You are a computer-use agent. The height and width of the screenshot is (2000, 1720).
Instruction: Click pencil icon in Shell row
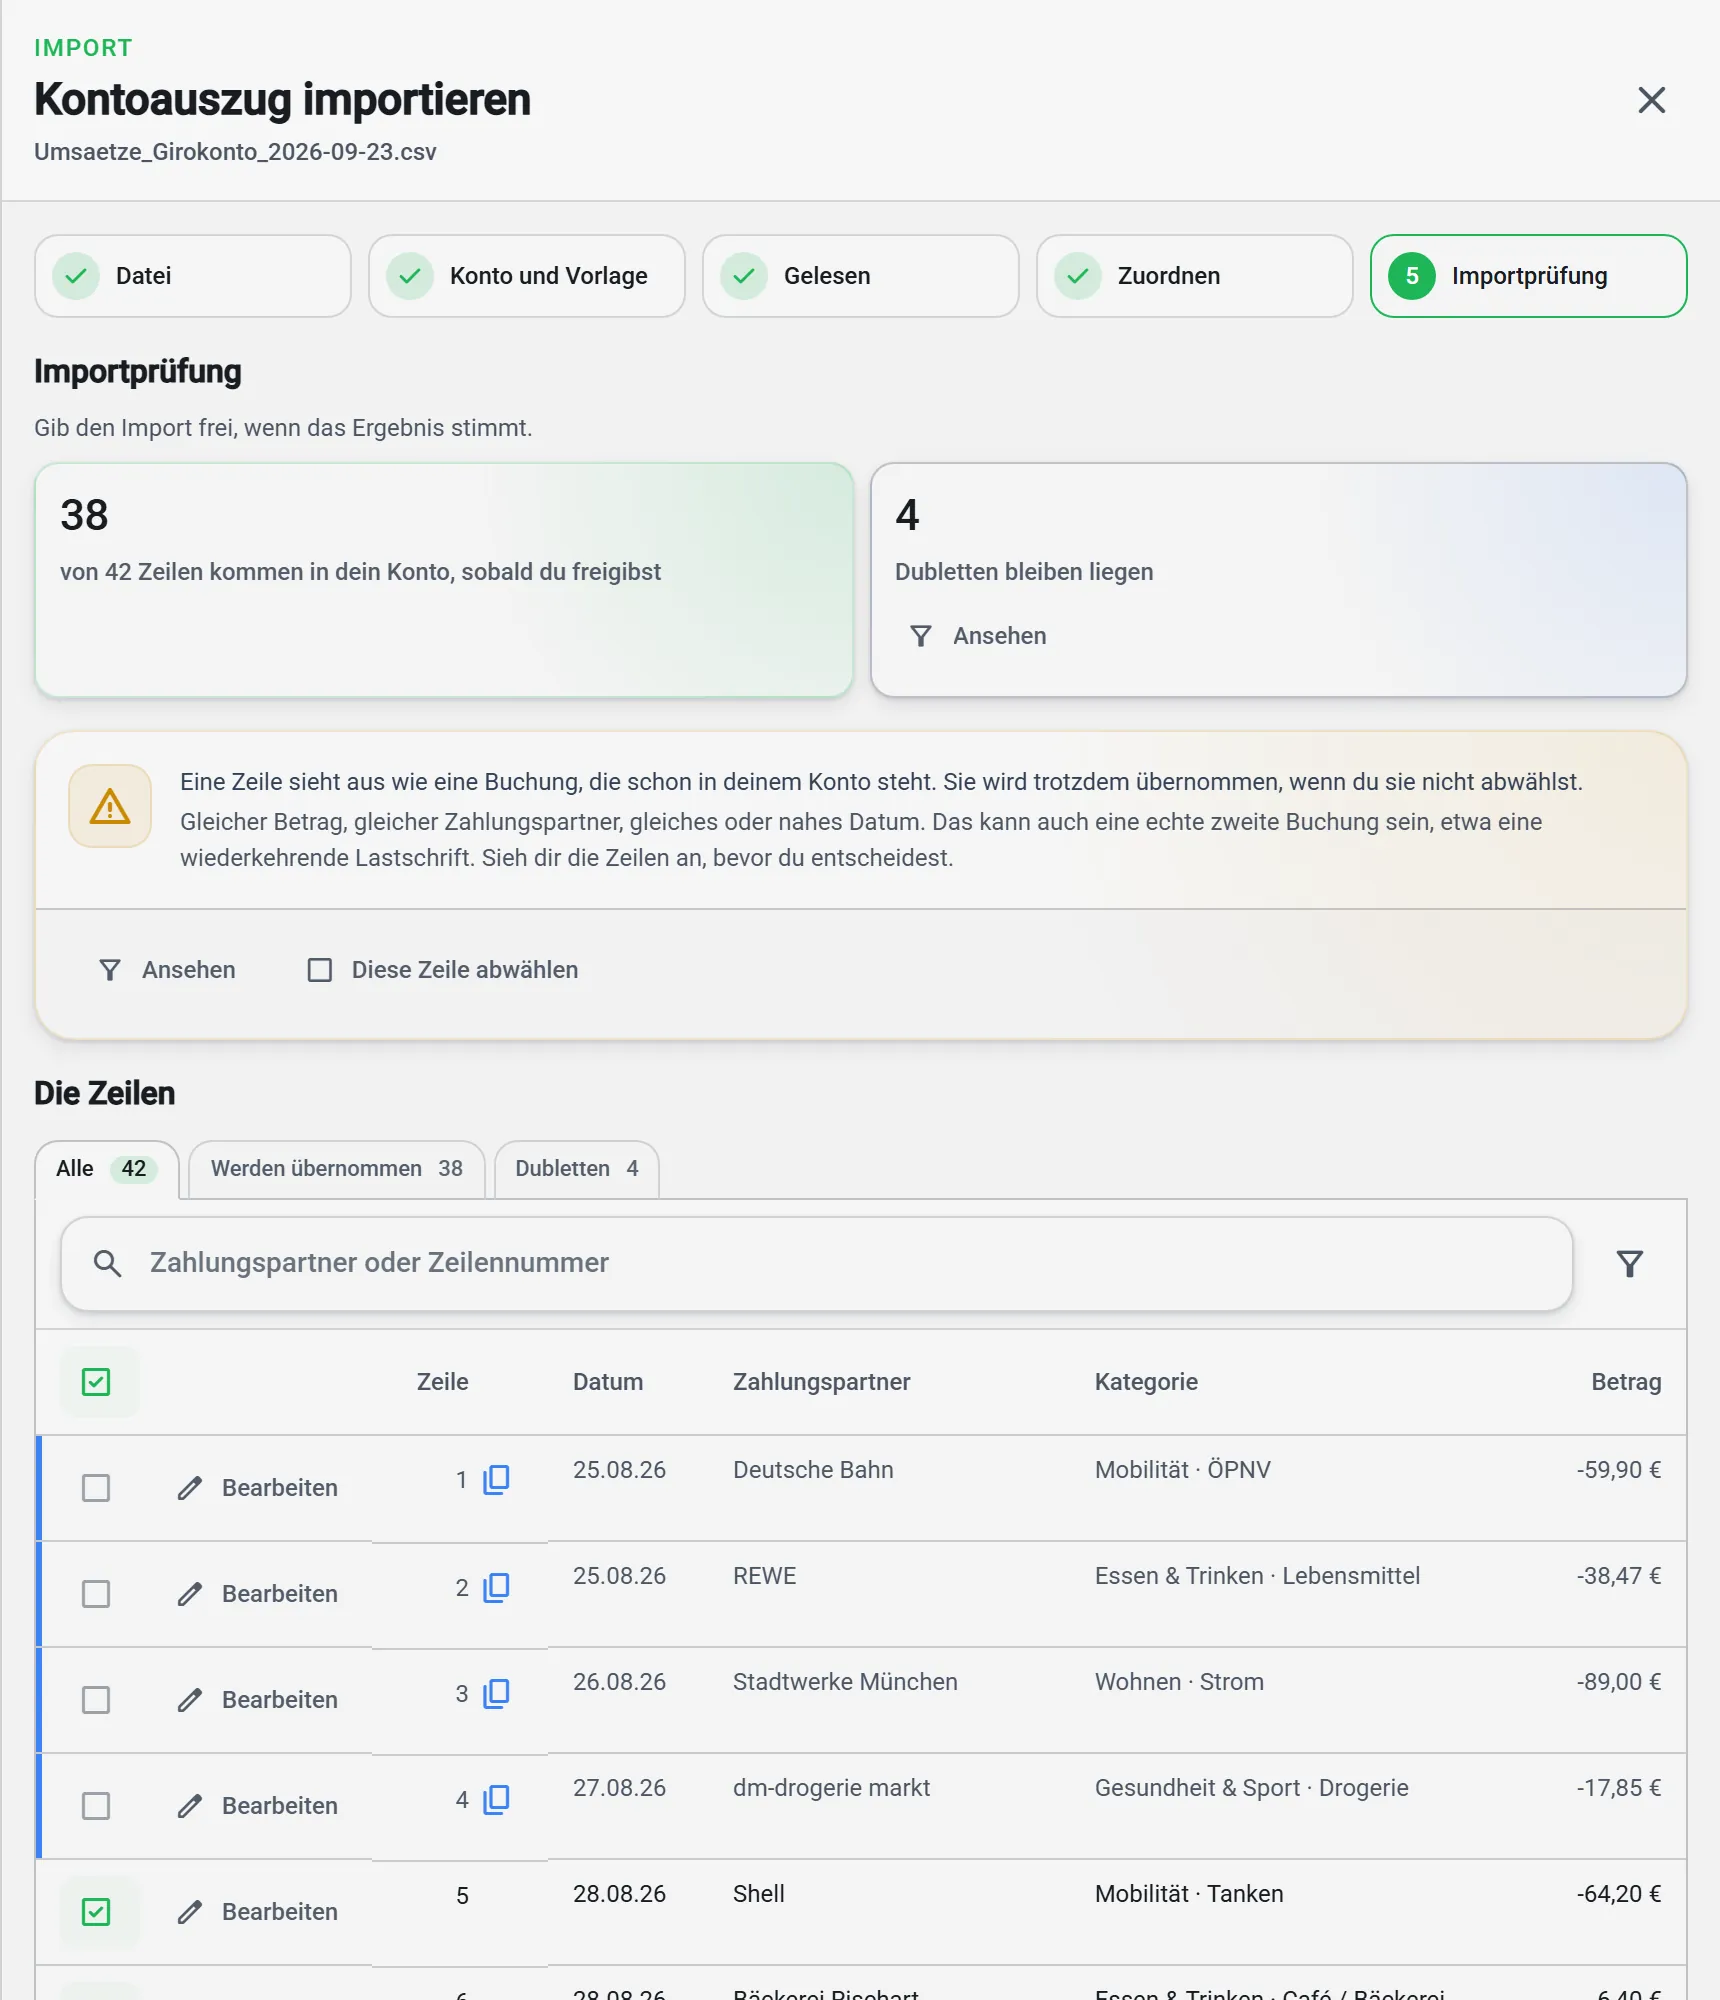190,1912
